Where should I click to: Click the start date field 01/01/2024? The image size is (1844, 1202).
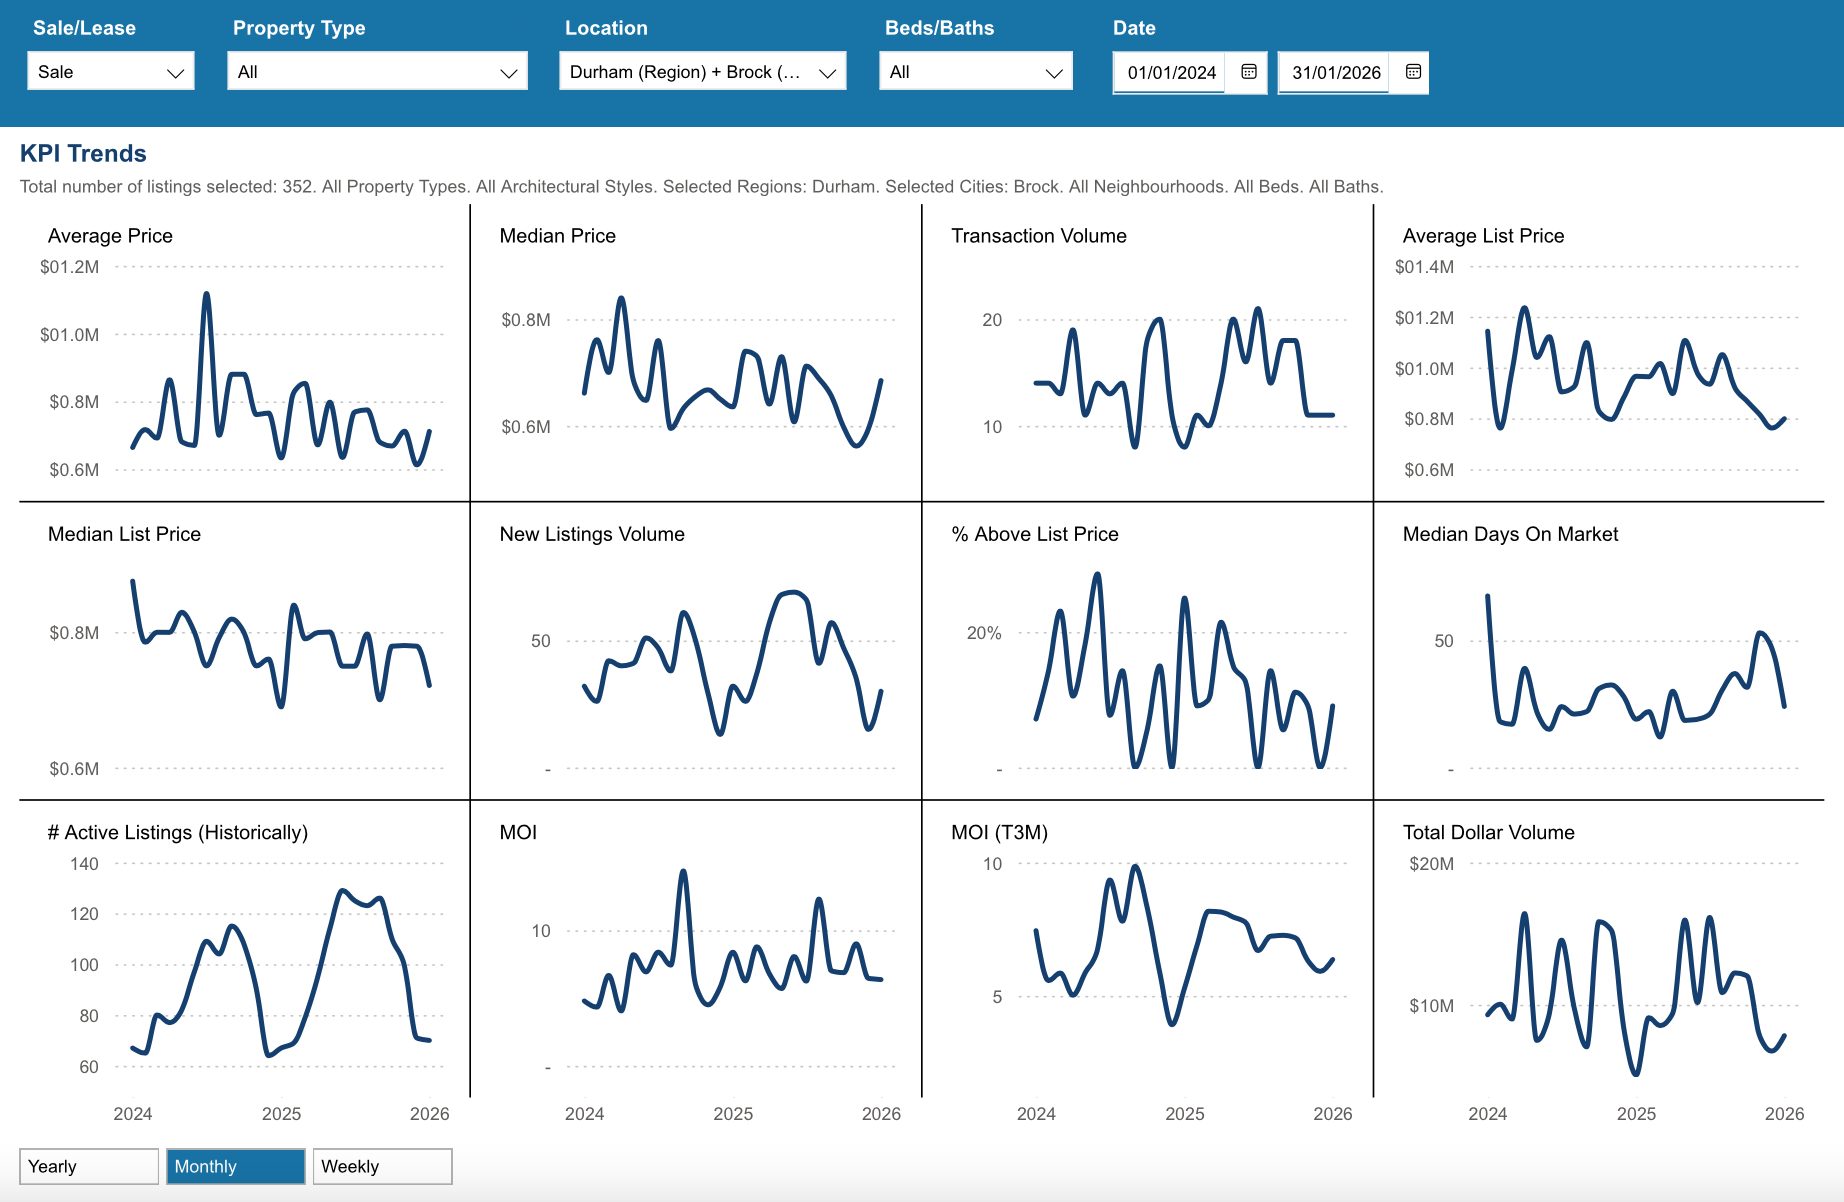(x=1170, y=72)
